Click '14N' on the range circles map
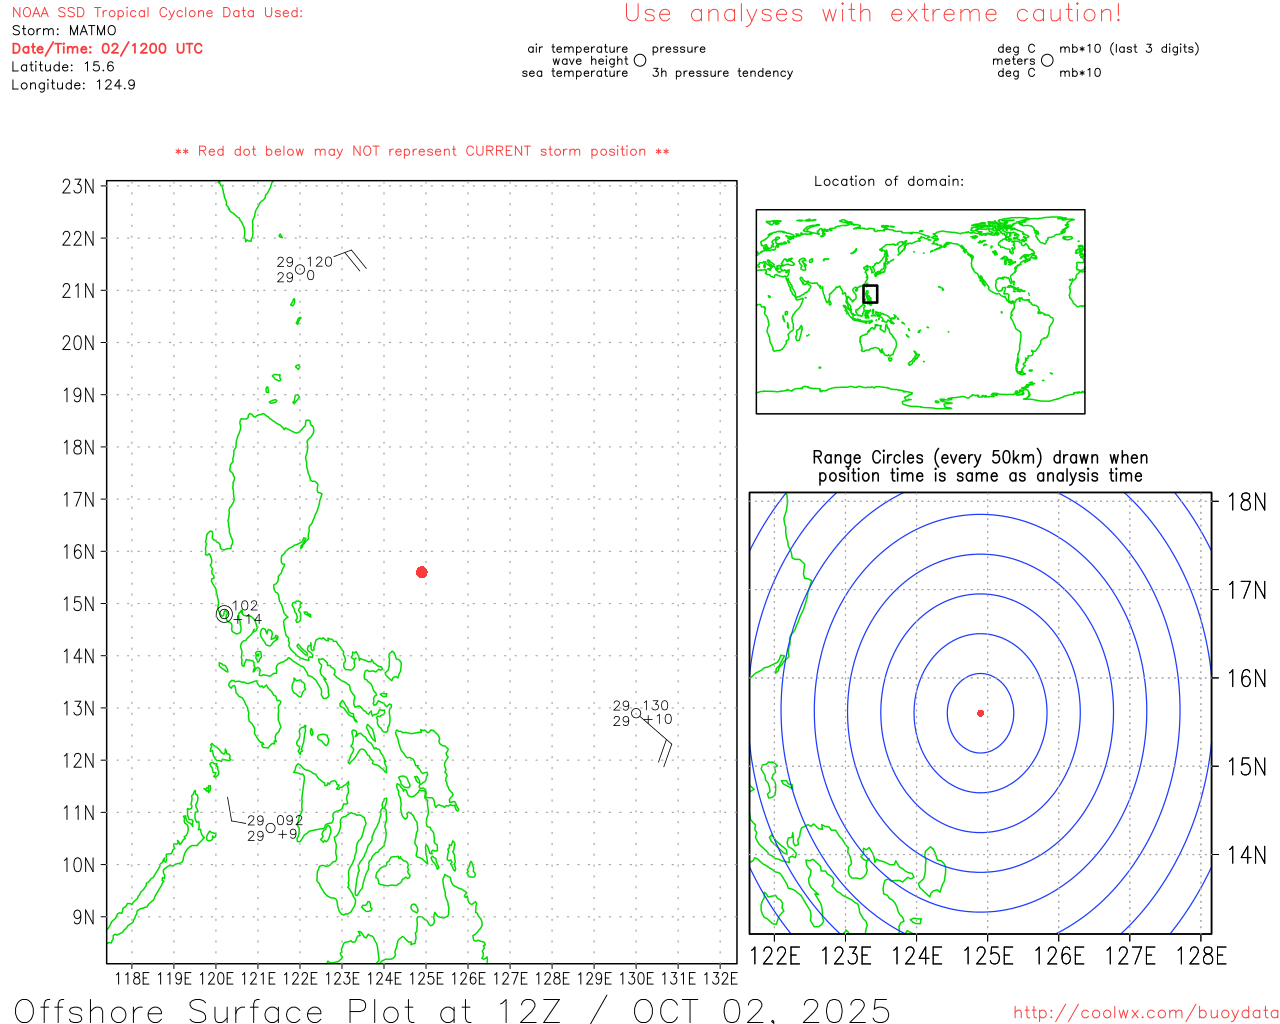The width and height of the screenshot is (1280, 1024). point(1246,855)
